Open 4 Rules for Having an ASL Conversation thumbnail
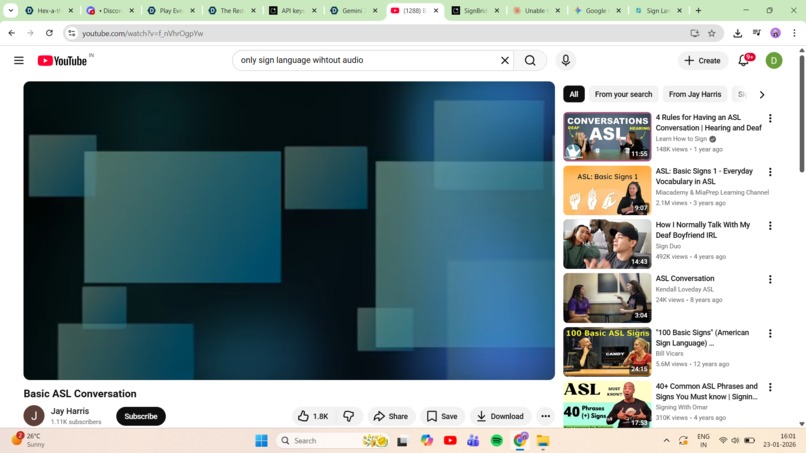The image size is (806, 453). click(x=607, y=137)
